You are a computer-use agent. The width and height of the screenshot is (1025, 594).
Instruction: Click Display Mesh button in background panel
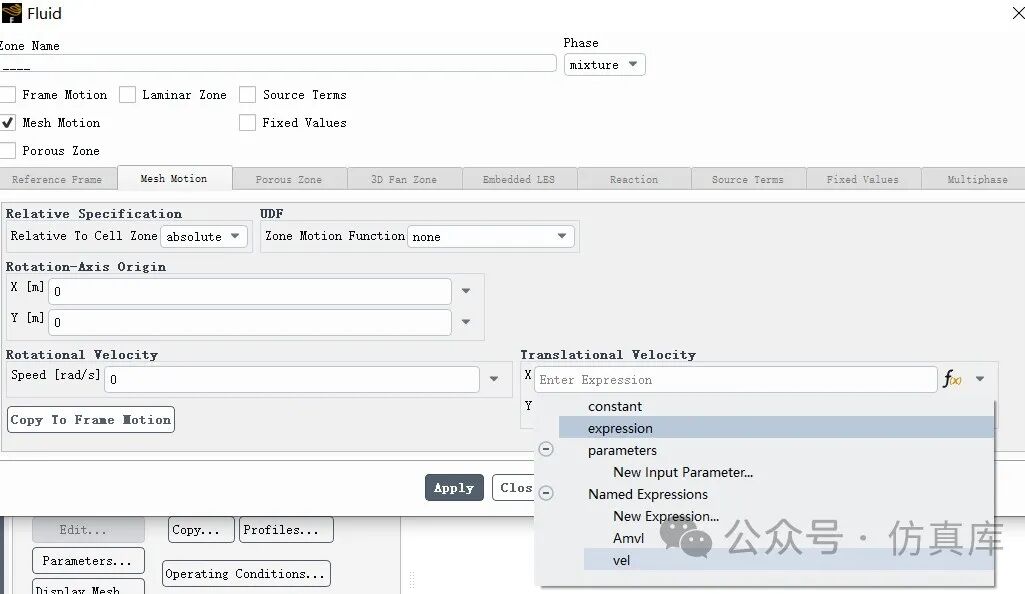88,586
